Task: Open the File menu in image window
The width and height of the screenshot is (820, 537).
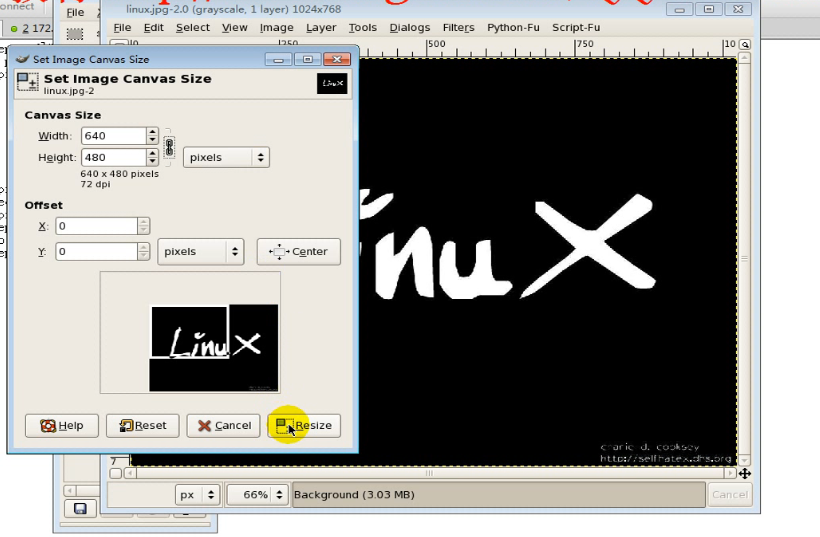Action: click(x=122, y=28)
